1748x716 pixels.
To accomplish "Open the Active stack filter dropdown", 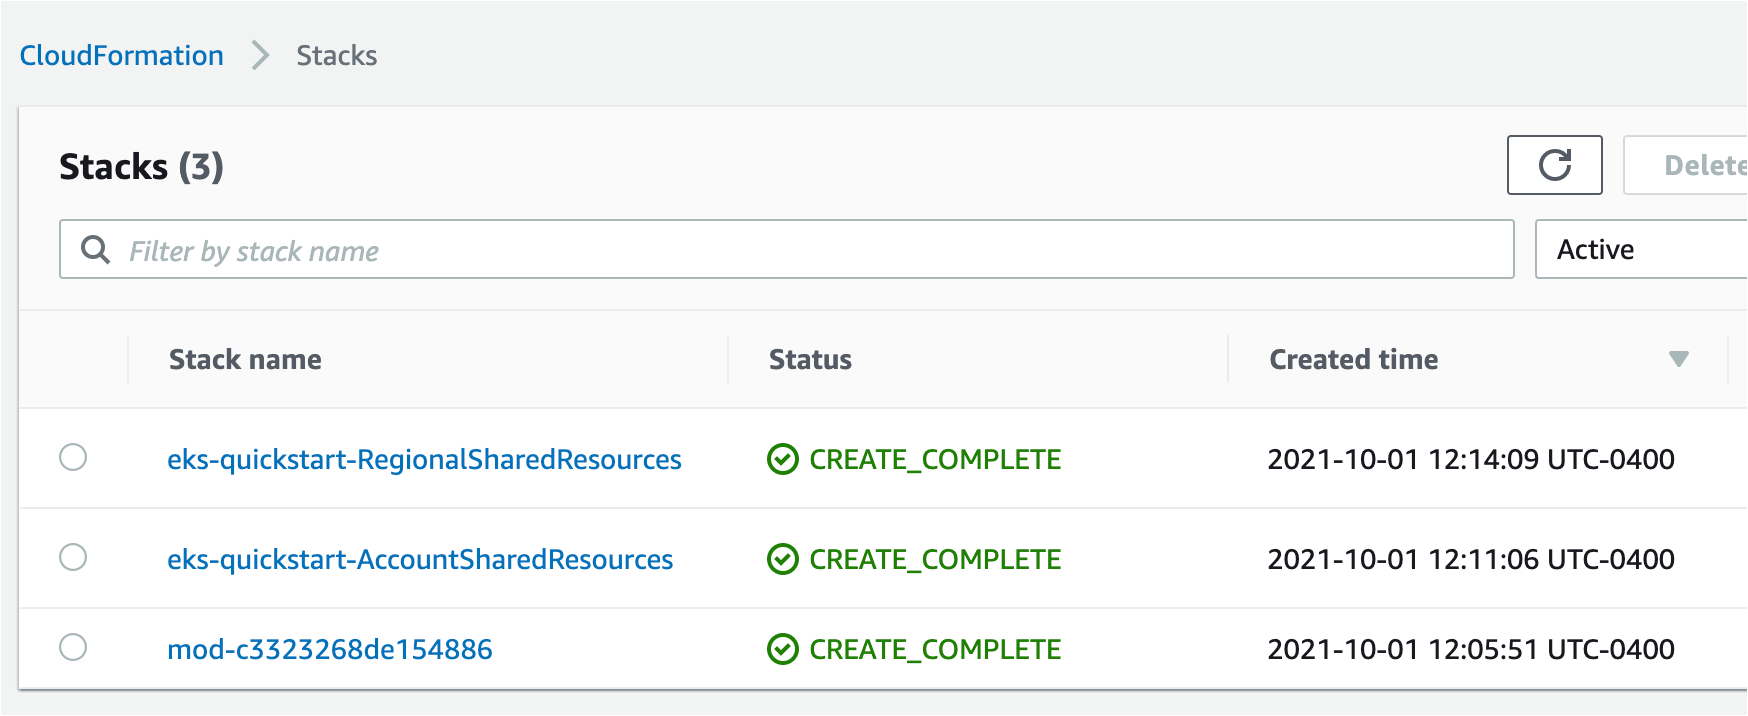I will (1640, 249).
